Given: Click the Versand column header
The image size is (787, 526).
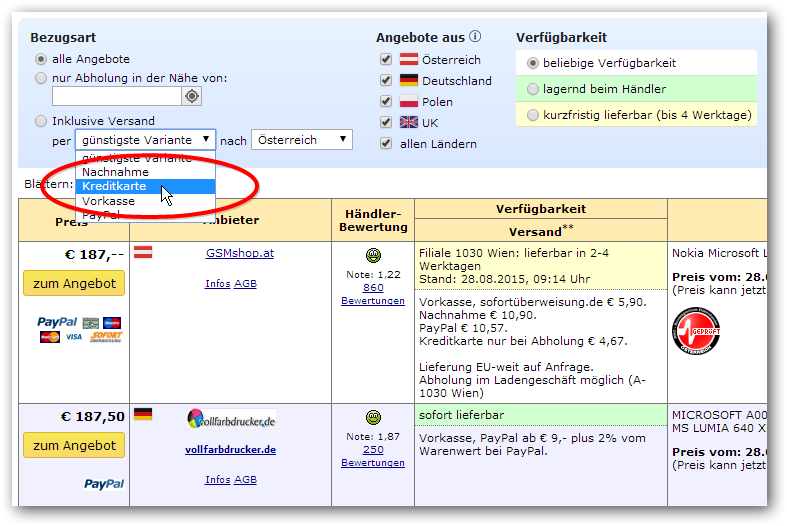Looking at the screenshot, I should pyautogui.click(x=541, y=231).
